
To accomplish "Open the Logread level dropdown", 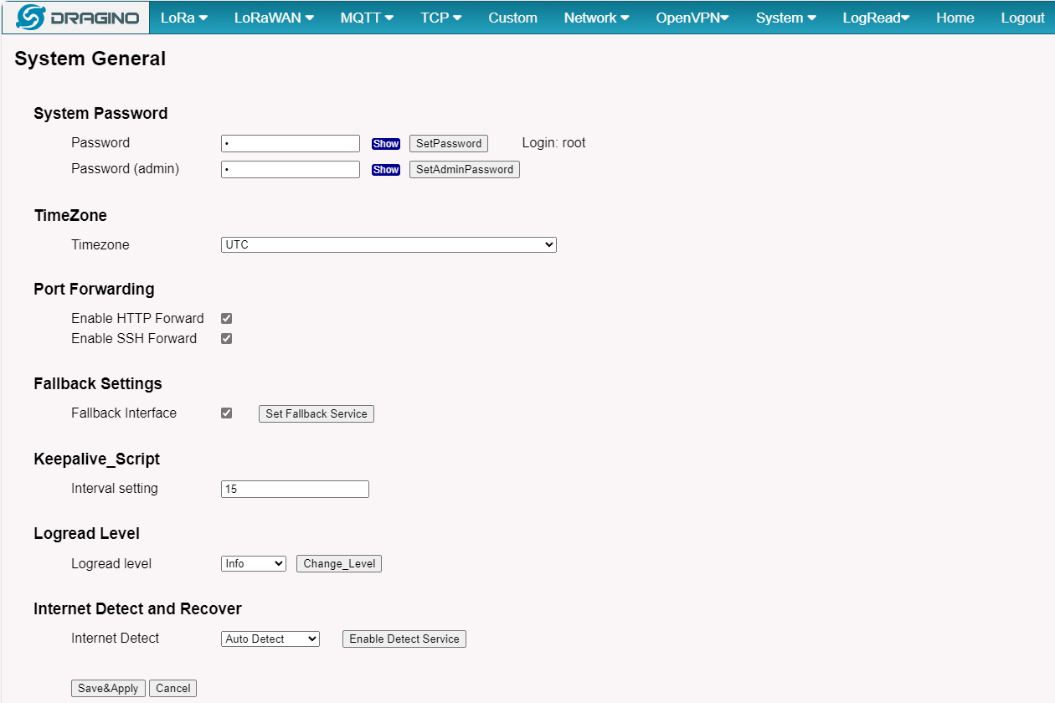I will click(x=254, y=564).
